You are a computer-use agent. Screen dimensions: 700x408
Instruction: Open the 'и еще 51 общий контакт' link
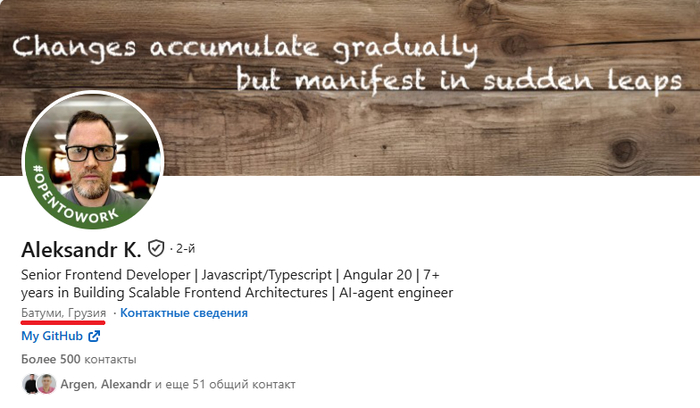(x=225, y=384)
